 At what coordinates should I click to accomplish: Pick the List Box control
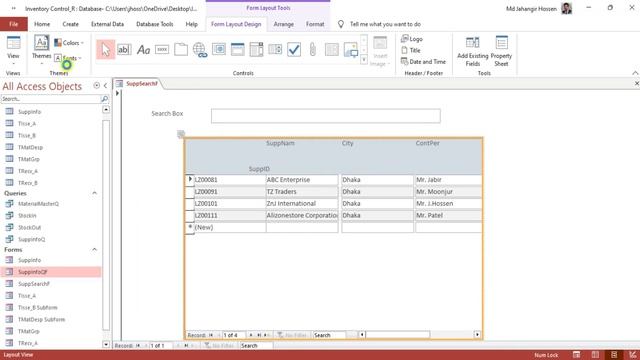point(275,50)
